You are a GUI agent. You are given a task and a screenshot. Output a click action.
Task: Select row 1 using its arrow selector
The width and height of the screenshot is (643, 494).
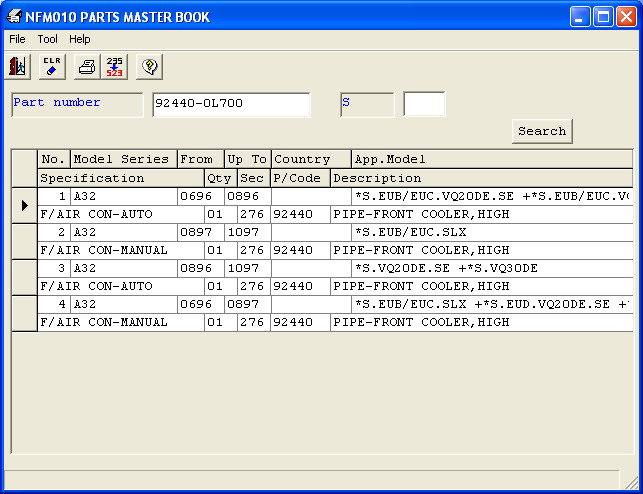click(24, 205)
